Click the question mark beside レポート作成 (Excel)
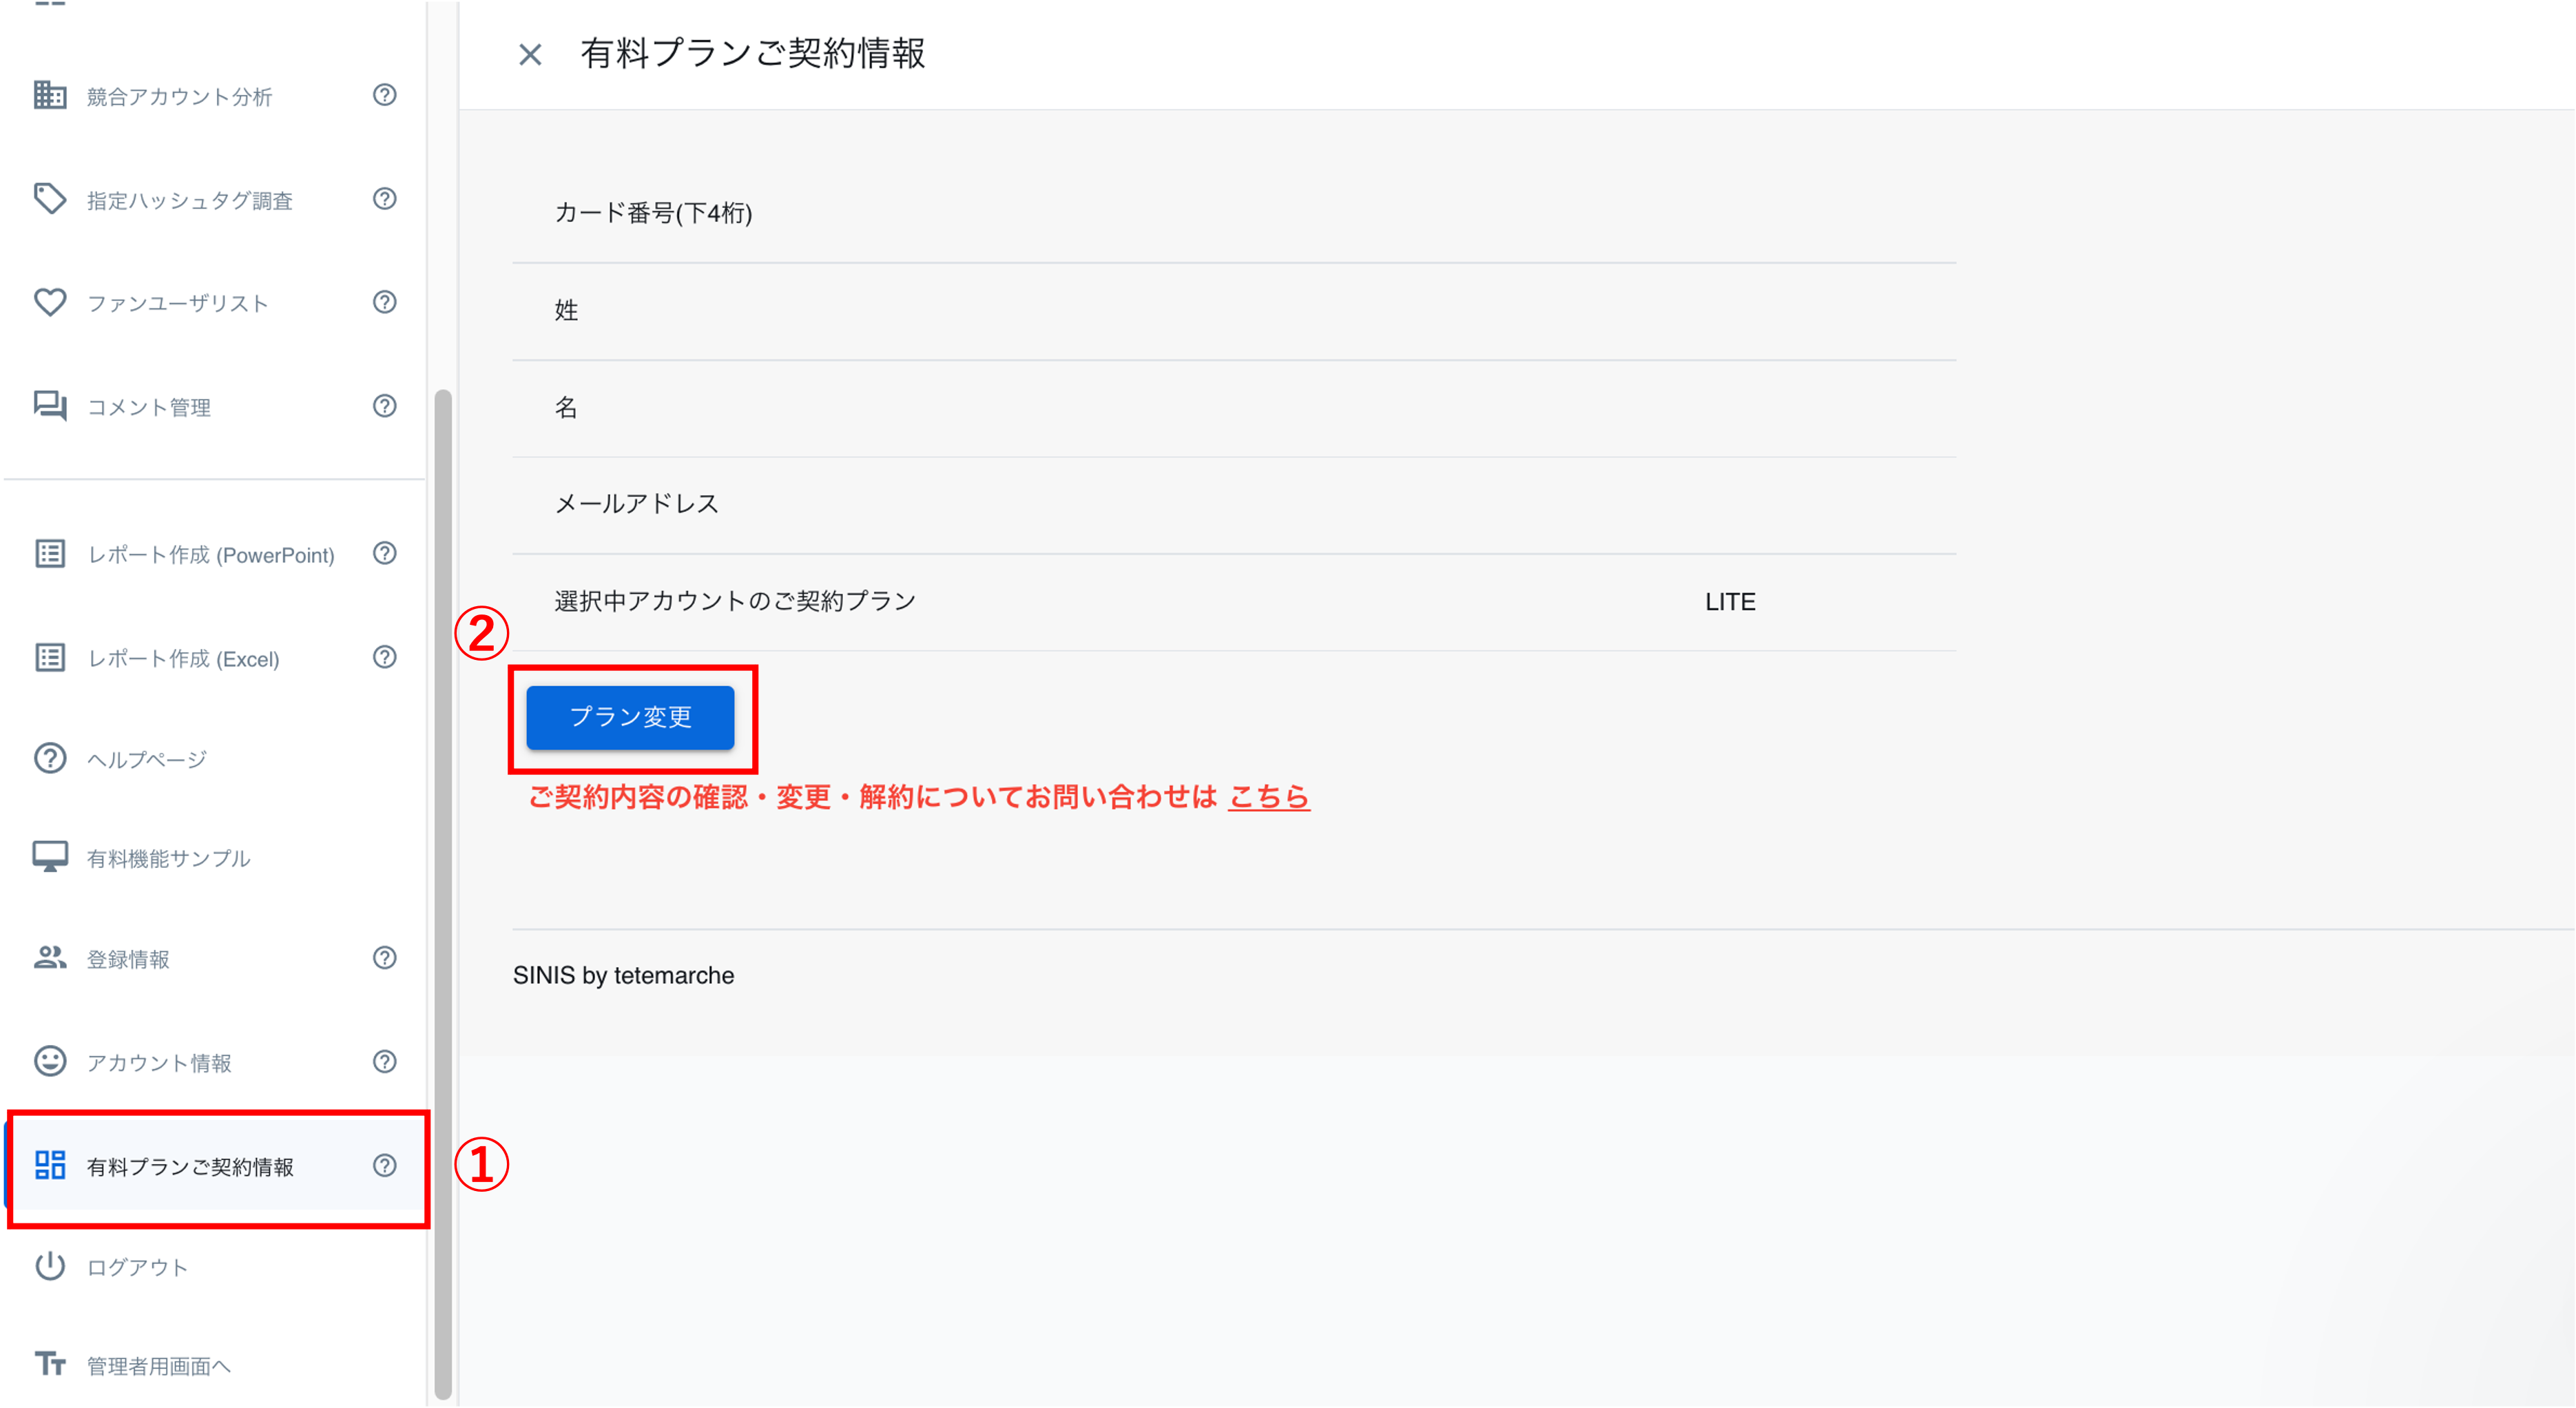 384,657
